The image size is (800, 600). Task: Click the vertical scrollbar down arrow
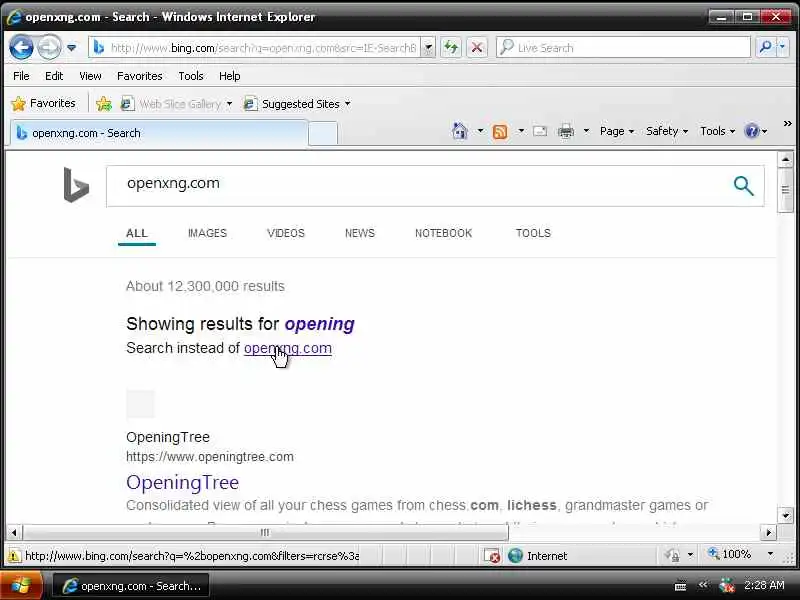coord(785,515)
